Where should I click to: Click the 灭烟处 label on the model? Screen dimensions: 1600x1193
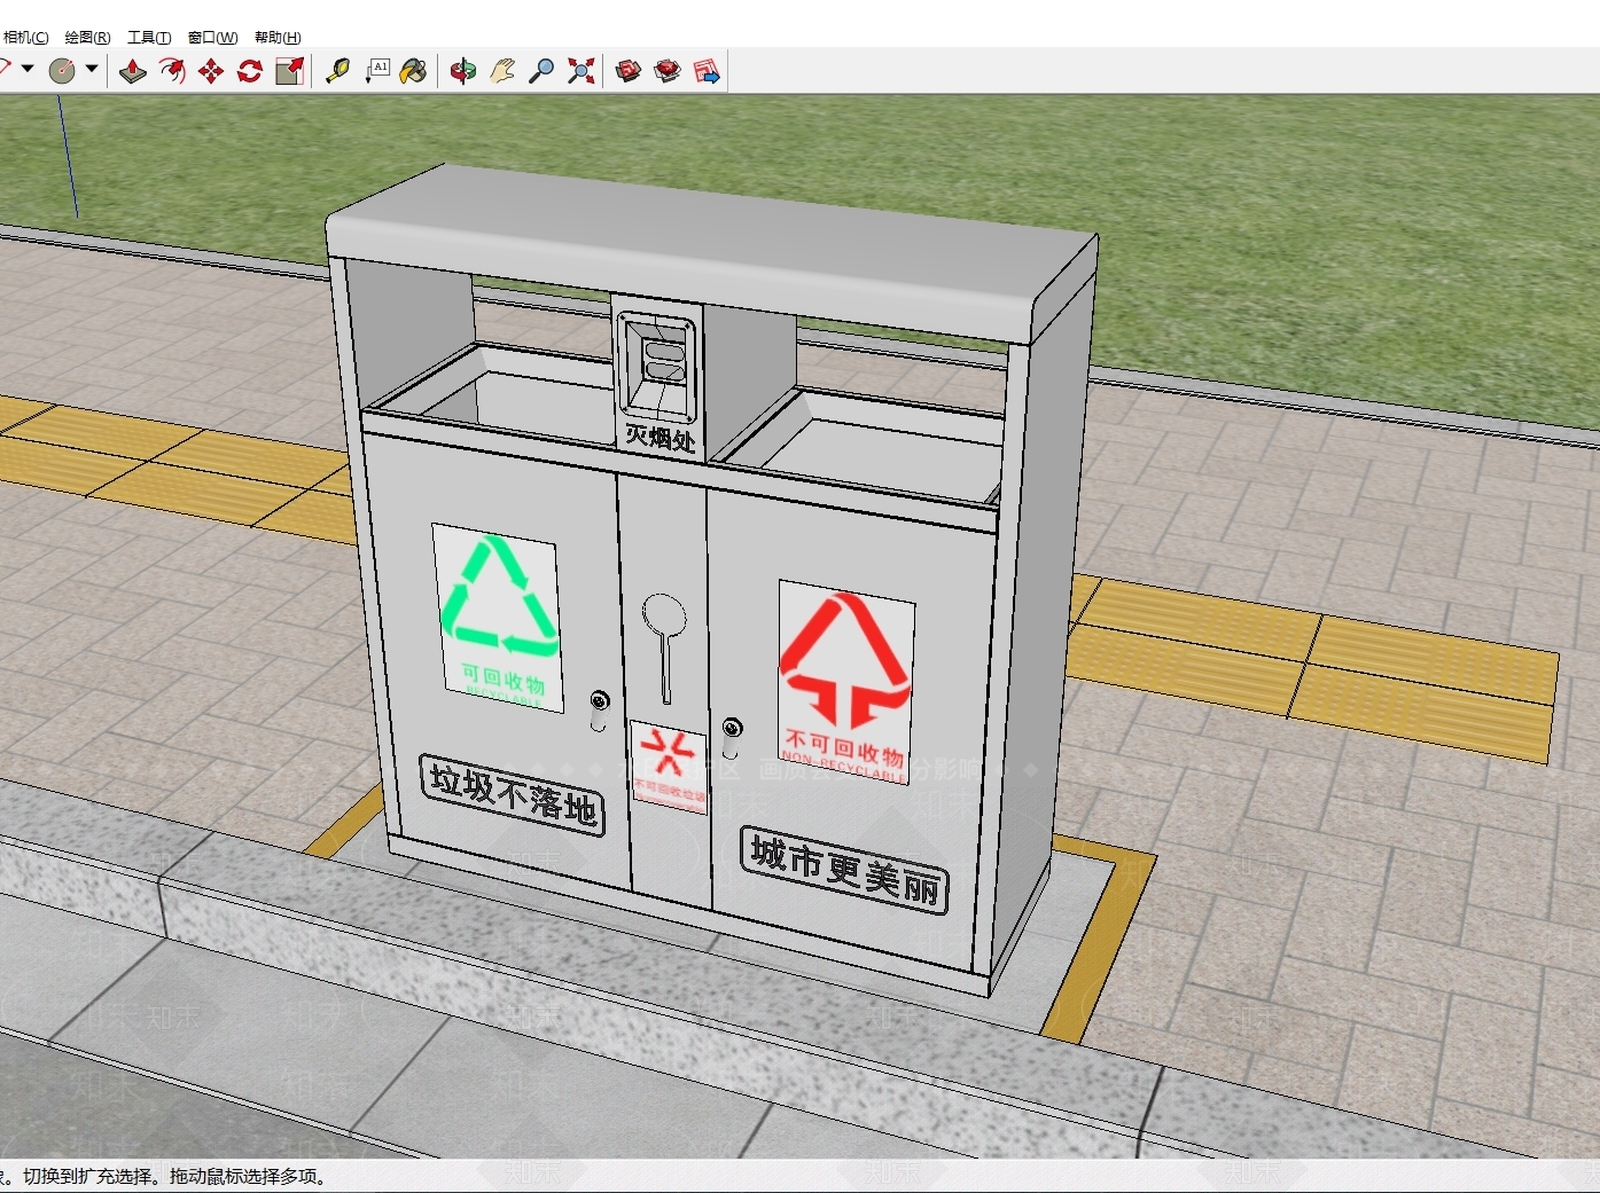[x=660, y=438]
